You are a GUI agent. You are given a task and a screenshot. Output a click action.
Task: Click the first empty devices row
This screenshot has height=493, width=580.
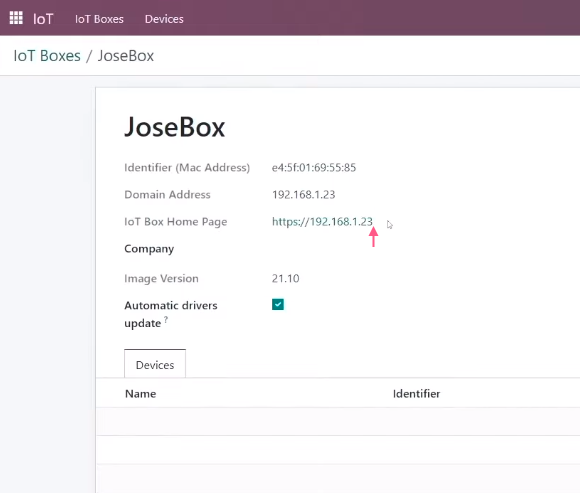pos(338,422)
